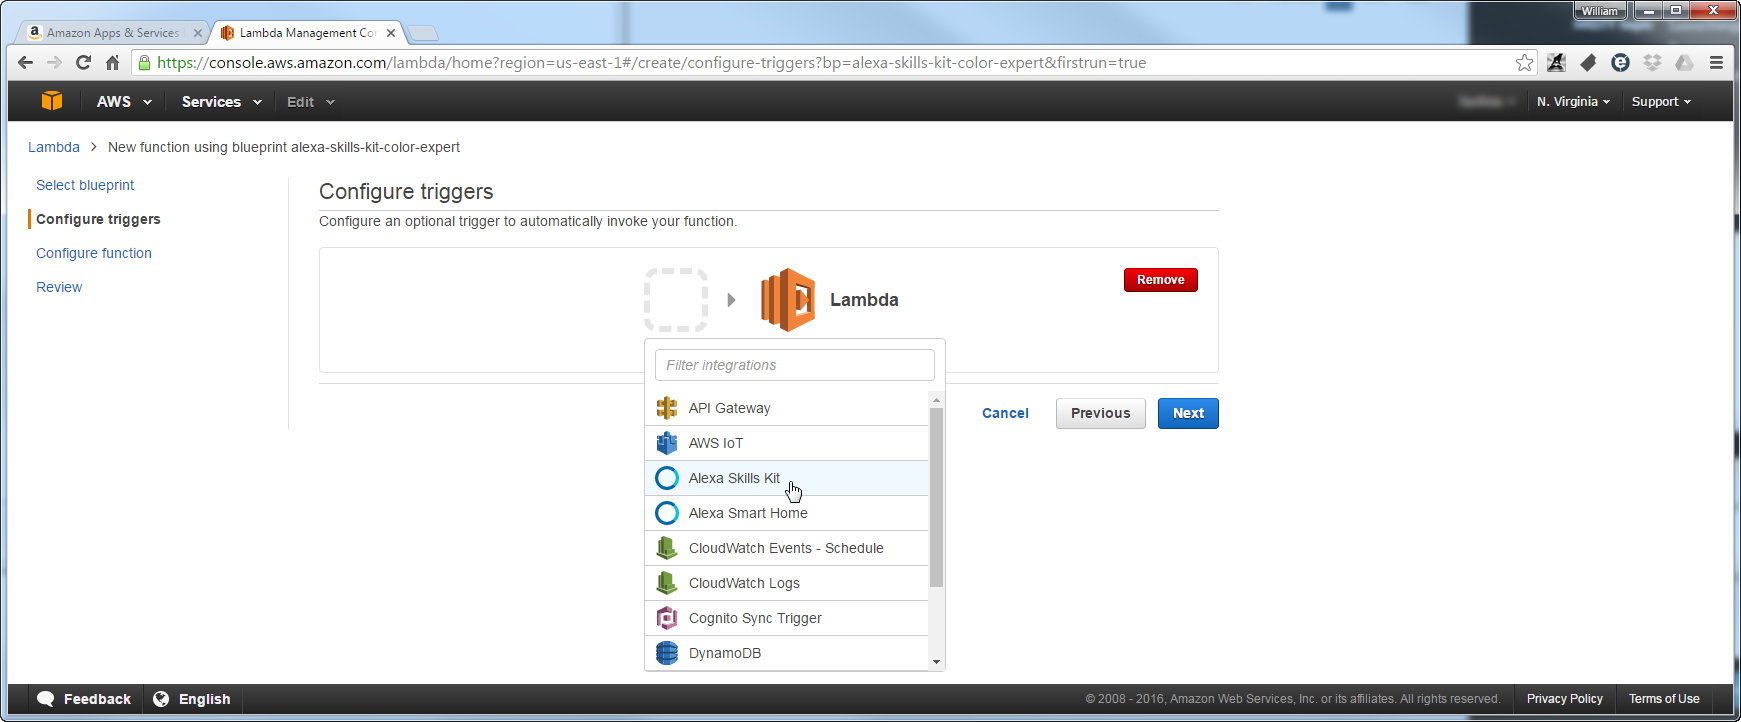The height and width of the screenshot is (722, 1741).
Task: Click the Cognito Sync Trigger icon
Action: (667, 618)
